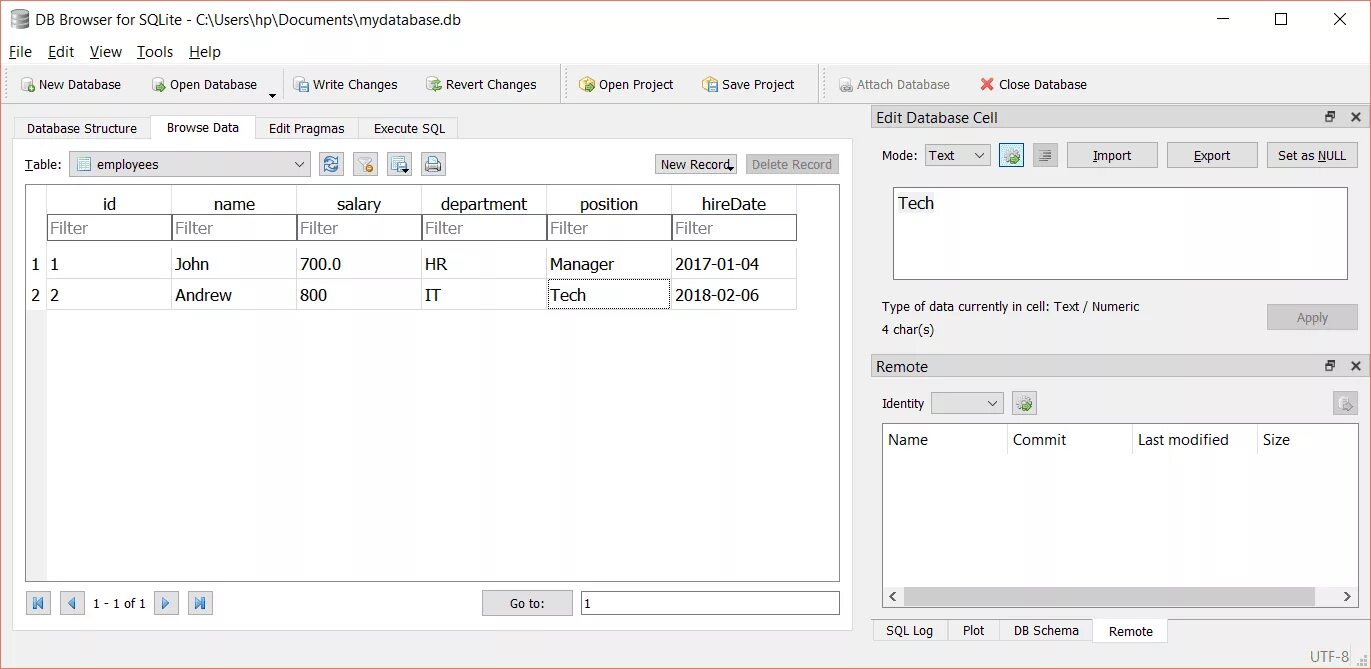This screenshot has width=1371, height=669.
Task: Click the word wrap icon in Edit Database Cell
Action: pos(1045,155)
